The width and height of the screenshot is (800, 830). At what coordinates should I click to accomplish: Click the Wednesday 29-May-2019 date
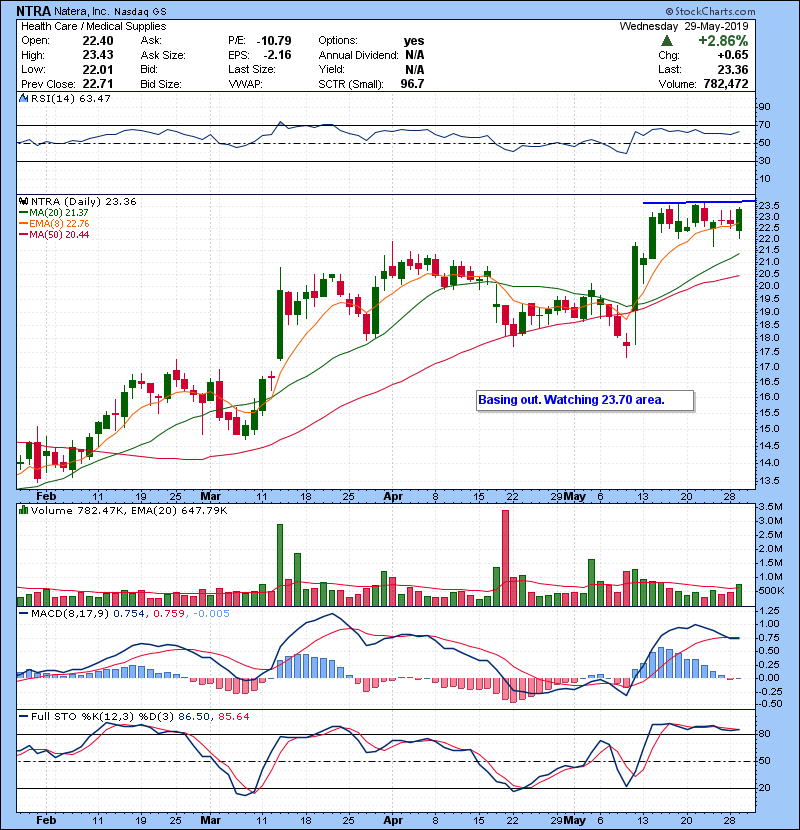pos(684,26)
